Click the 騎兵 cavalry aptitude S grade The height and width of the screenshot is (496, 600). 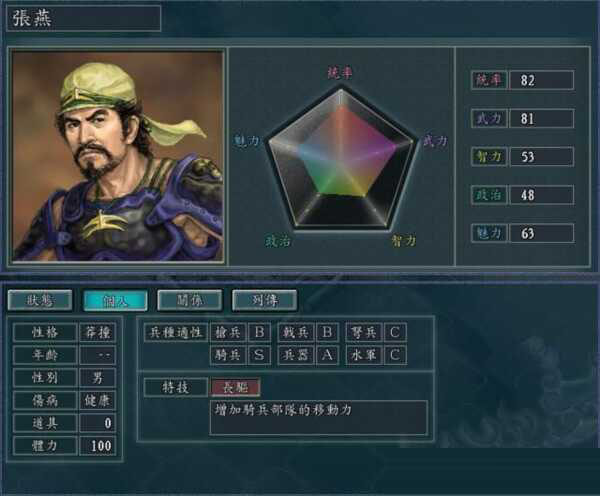point(259,355)
